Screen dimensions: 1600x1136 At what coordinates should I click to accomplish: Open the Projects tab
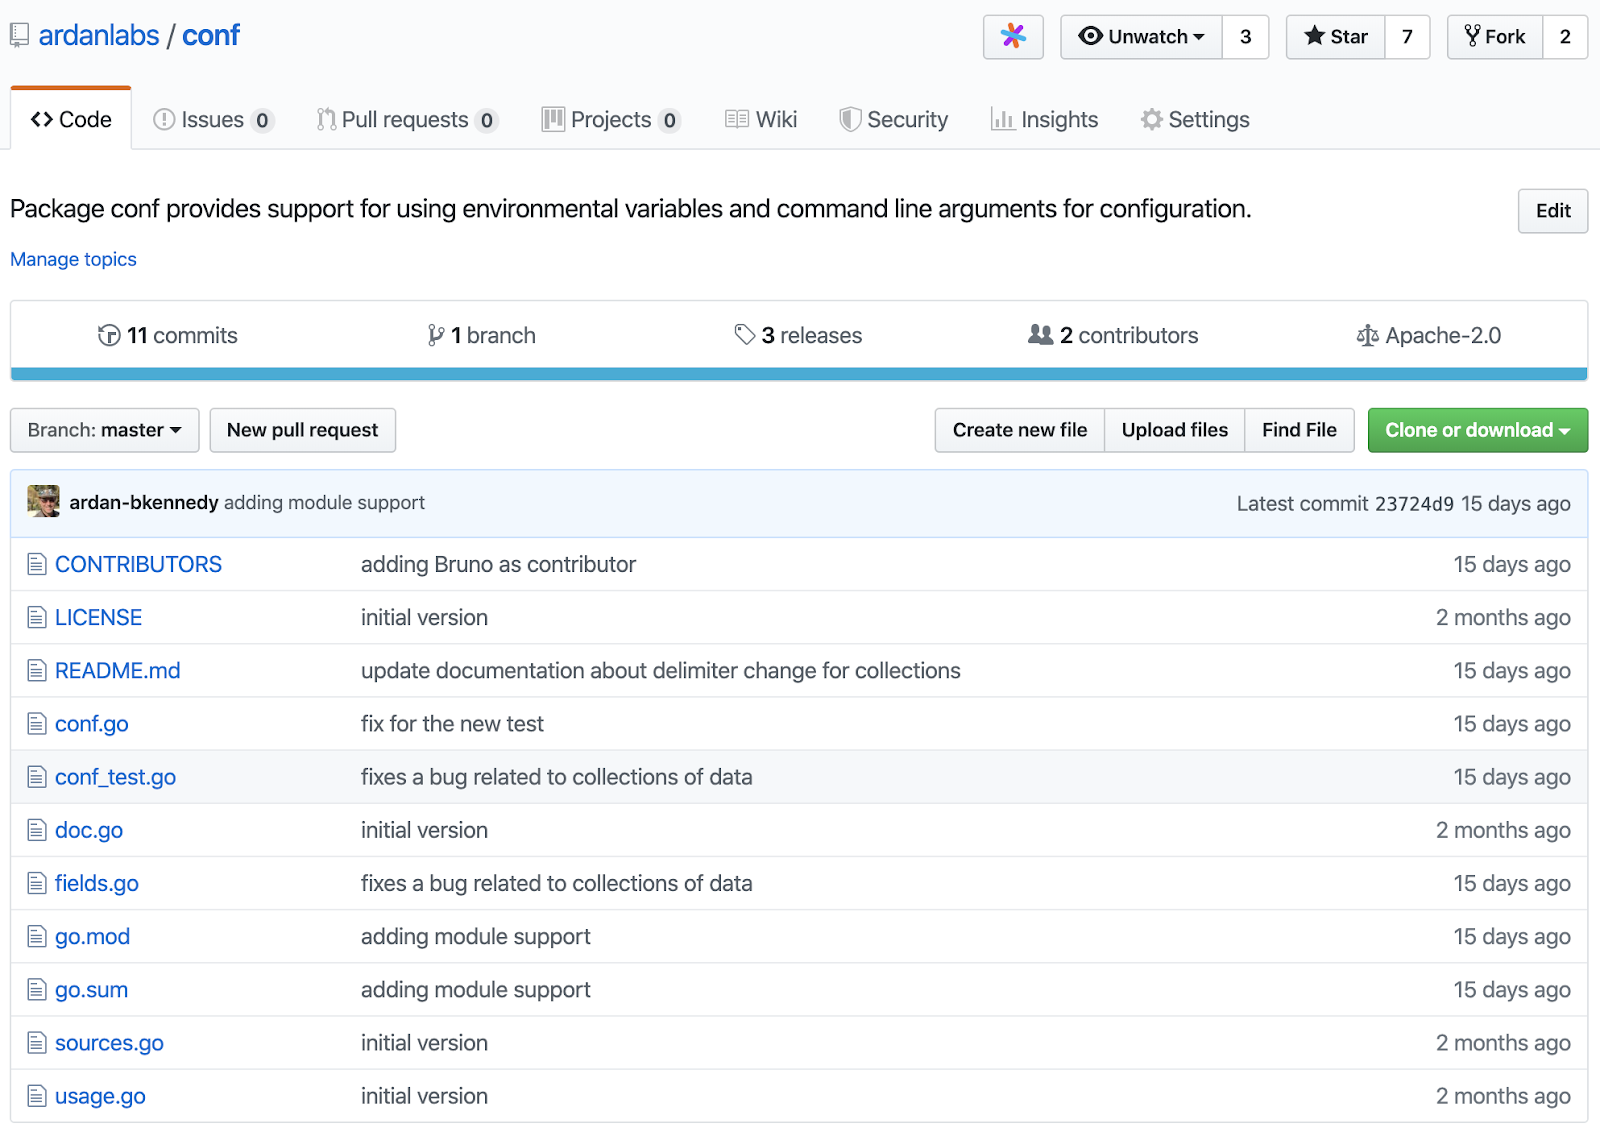point(611,120)
